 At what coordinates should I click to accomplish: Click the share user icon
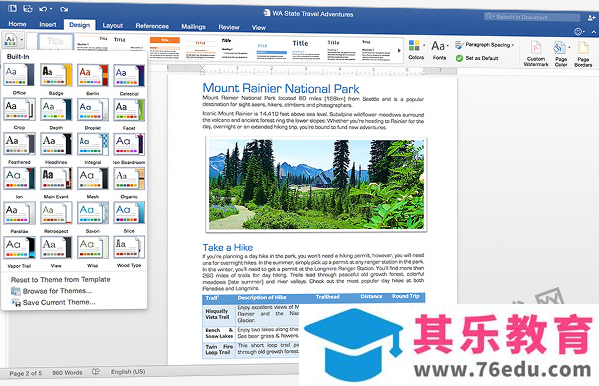point(591,18)
